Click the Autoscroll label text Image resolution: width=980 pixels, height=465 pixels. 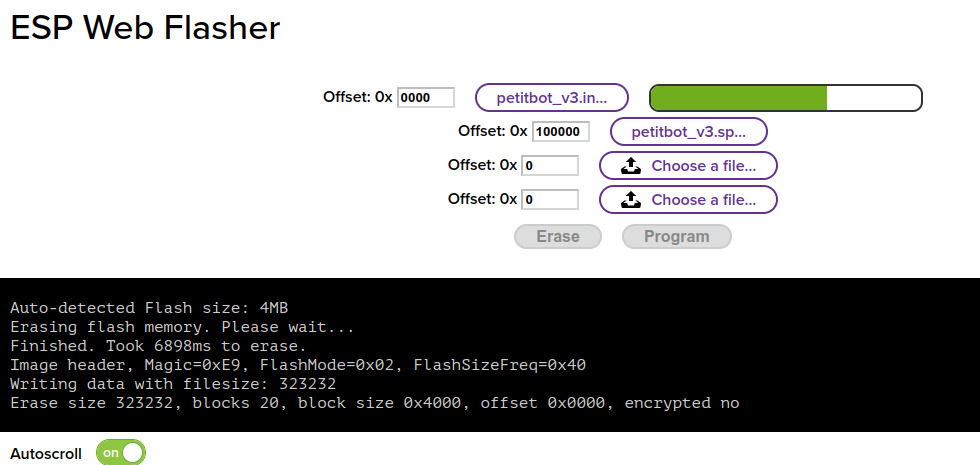pos(46,453)
